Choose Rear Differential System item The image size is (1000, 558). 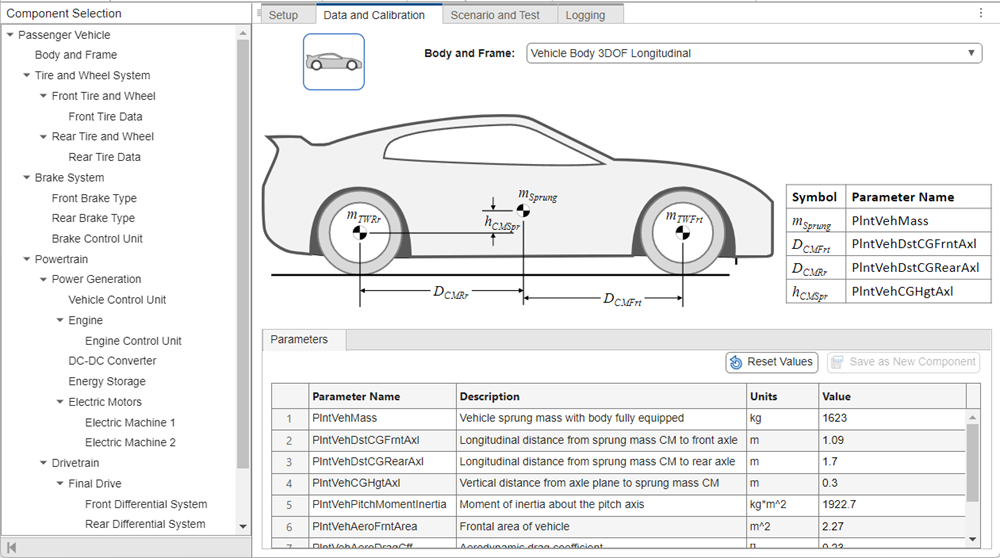pos(145,524)
